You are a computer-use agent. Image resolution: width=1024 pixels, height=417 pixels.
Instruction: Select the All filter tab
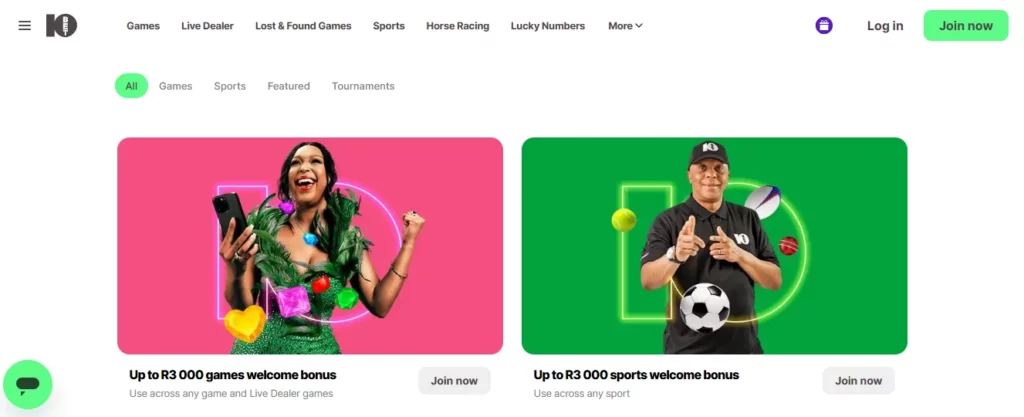pyautogui.click(x=131, y=86)
